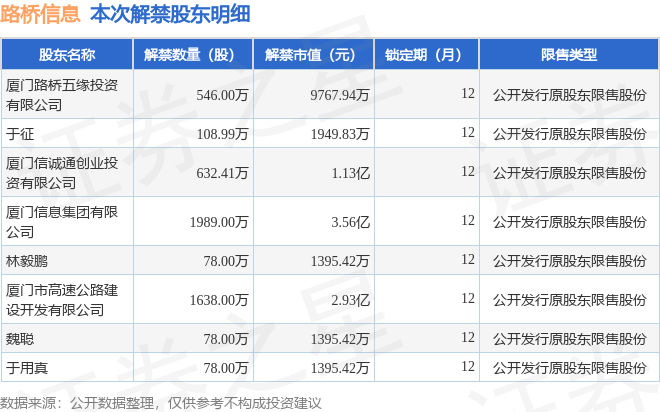This screenshot has height=412, width=660.
Task: Click 公开发行原股东限售股份 in 林毅鹏 row
Action: click(570, 261)
